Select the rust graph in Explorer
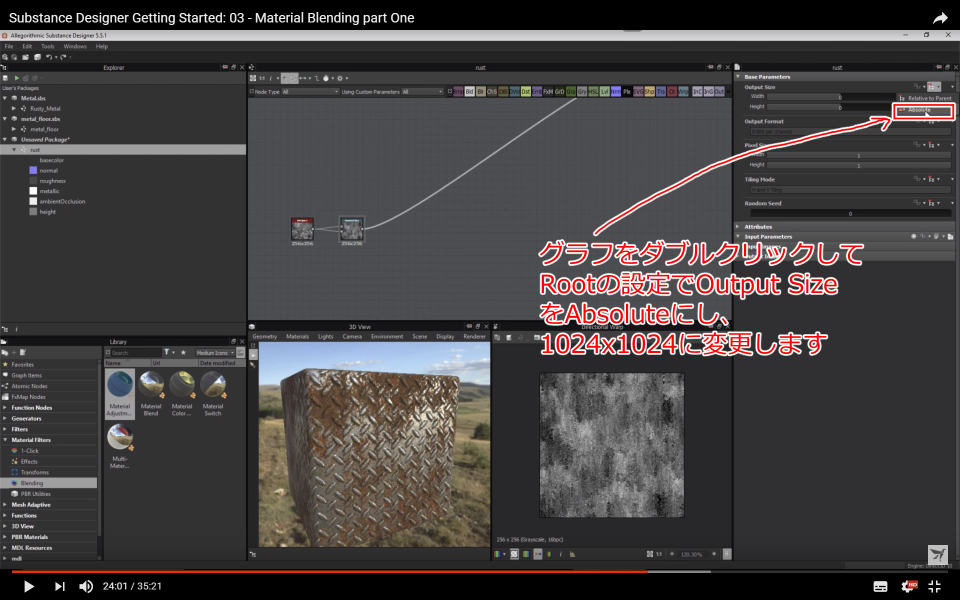The height and width of the screenshot is (600, 960). tap(122, 149)
